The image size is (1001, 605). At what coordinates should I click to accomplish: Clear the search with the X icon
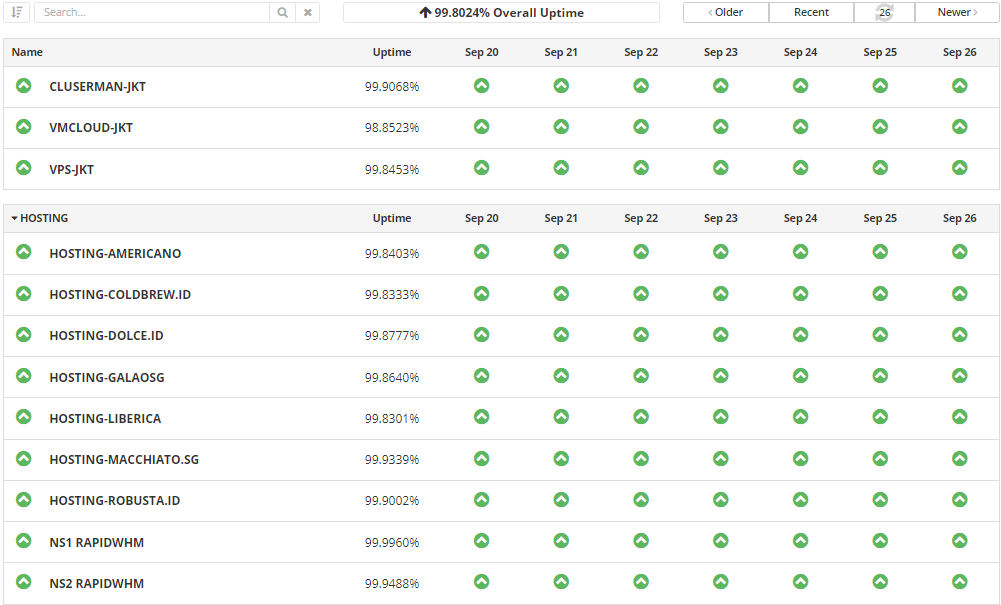pyautogui.click(x=308, y=13)
